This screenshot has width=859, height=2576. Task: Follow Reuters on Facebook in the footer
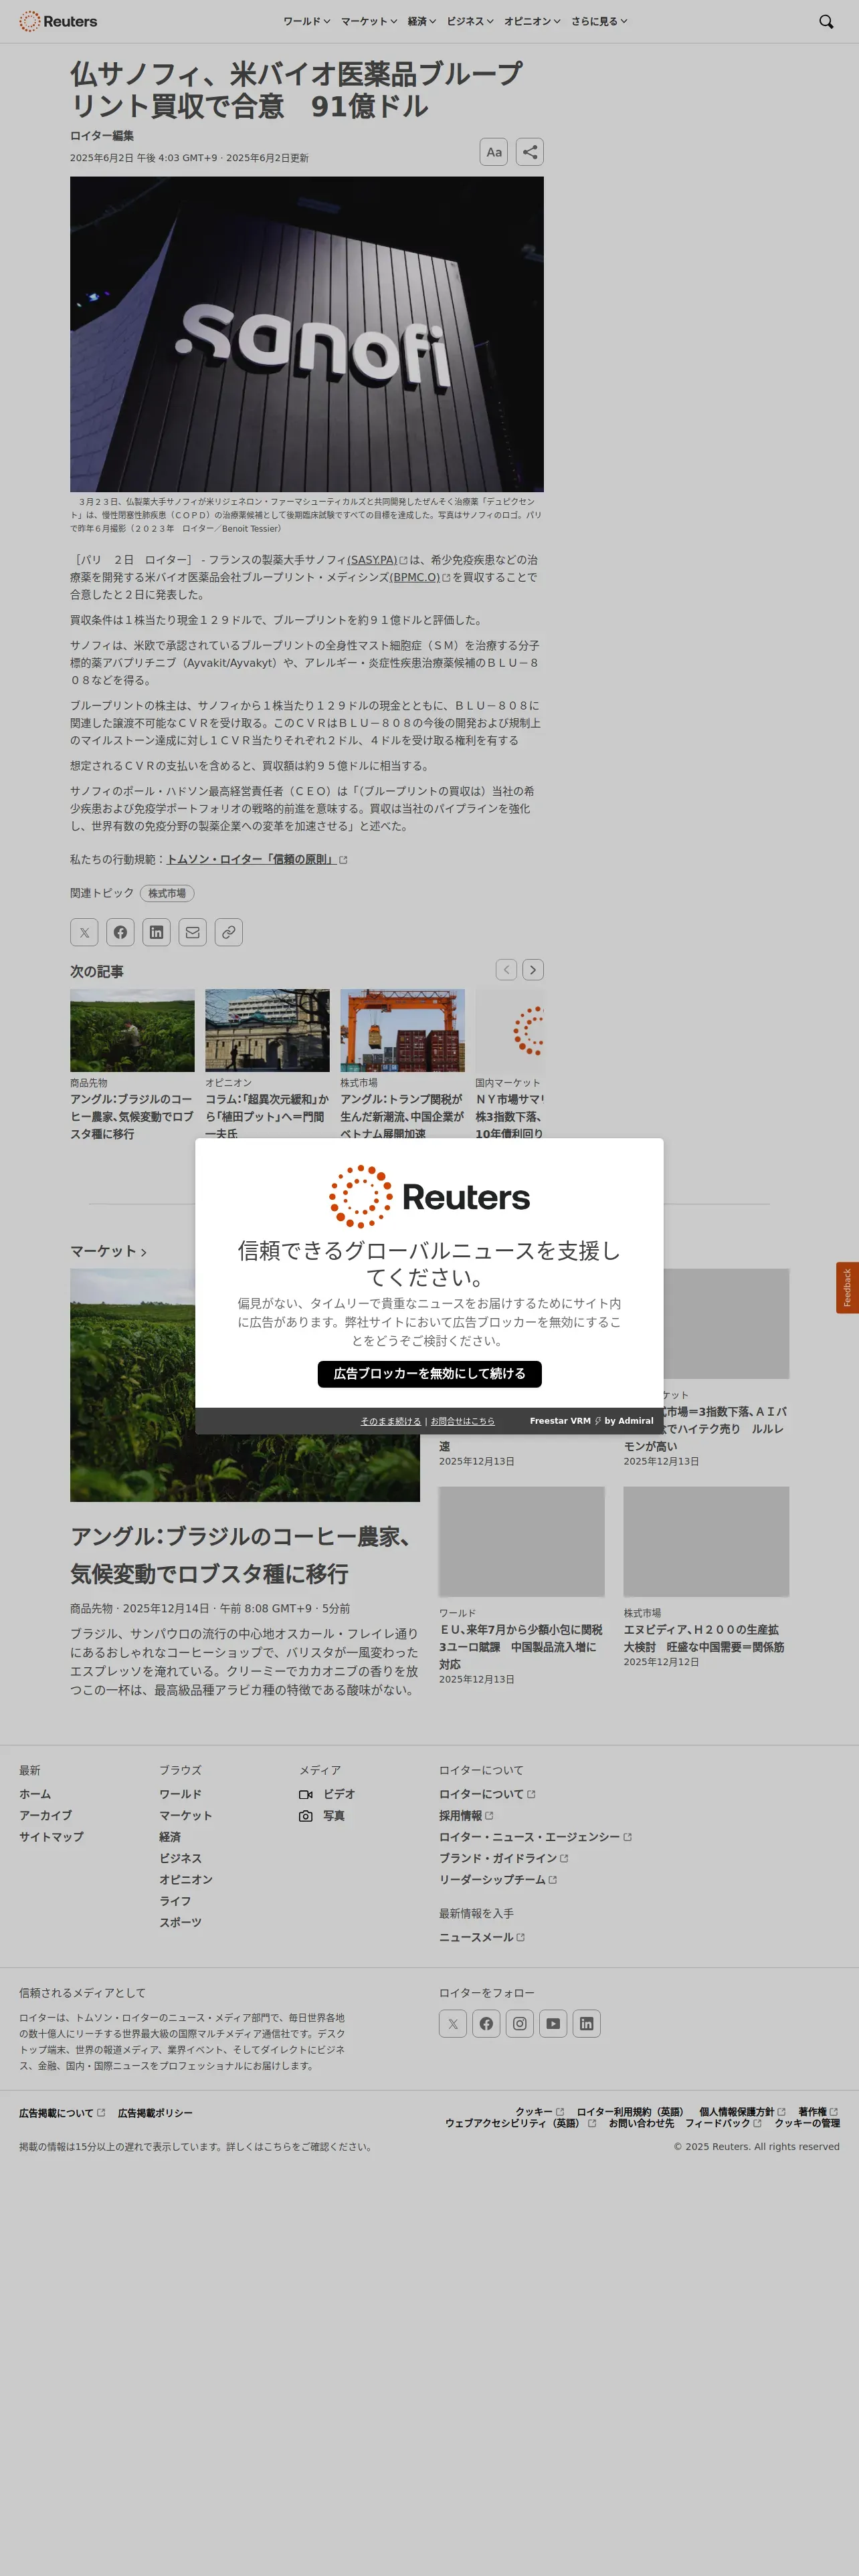point(486,2023)
